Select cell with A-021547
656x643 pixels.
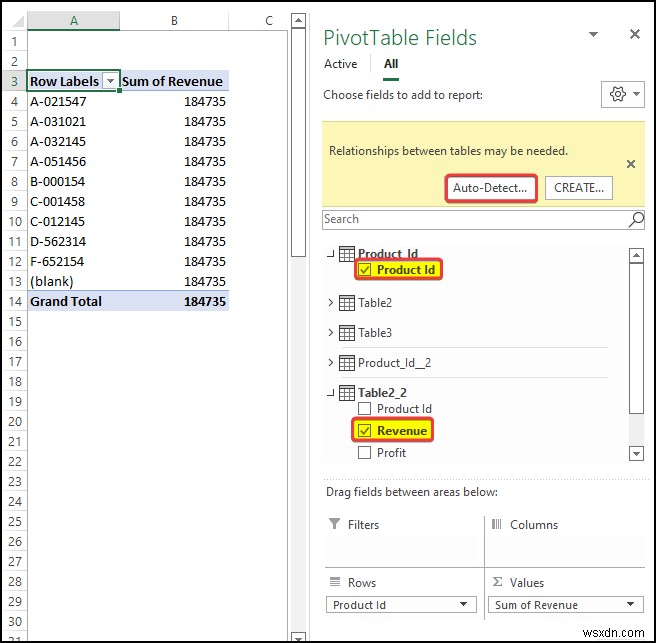pyautogui.click(x=74, y=101)
